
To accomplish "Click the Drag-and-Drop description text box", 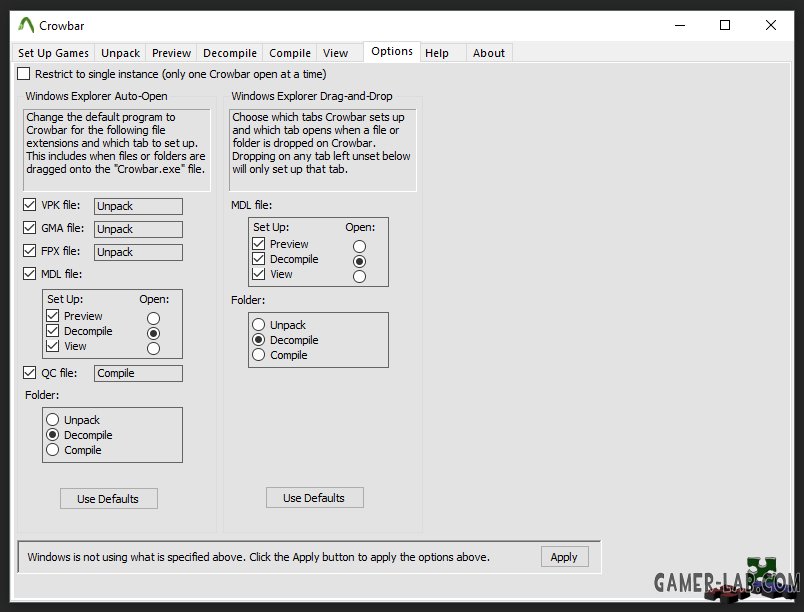I will point(323,150).
